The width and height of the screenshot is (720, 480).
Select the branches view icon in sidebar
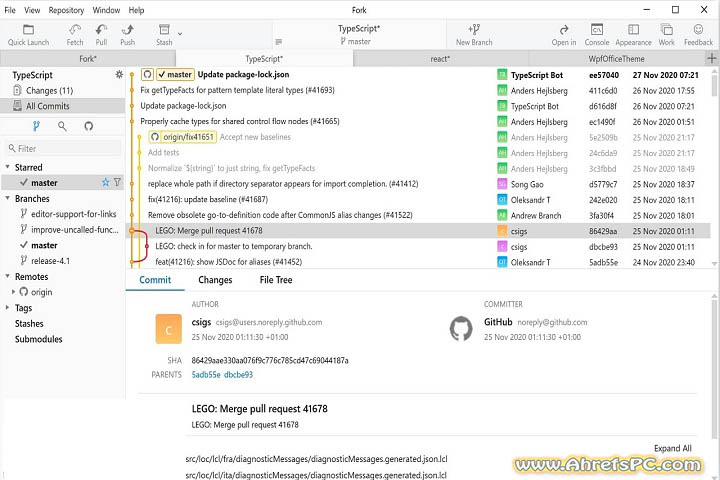pyautogui.click(x=36, y=126)
